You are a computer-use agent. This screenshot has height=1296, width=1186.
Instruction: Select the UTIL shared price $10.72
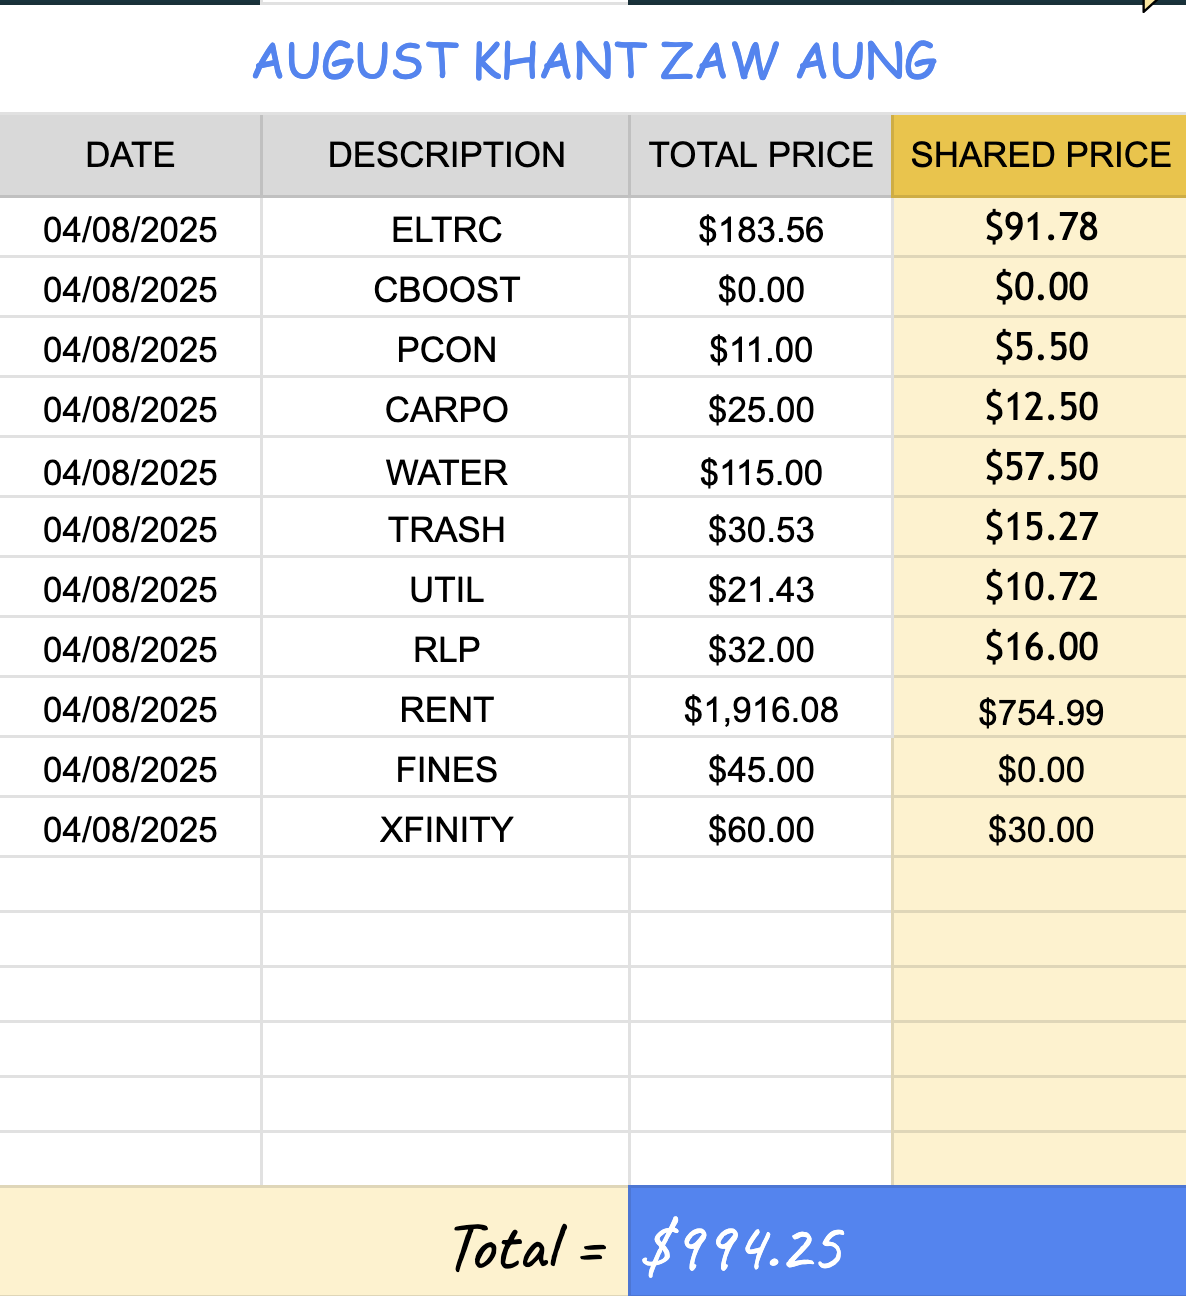(1040, 588)
